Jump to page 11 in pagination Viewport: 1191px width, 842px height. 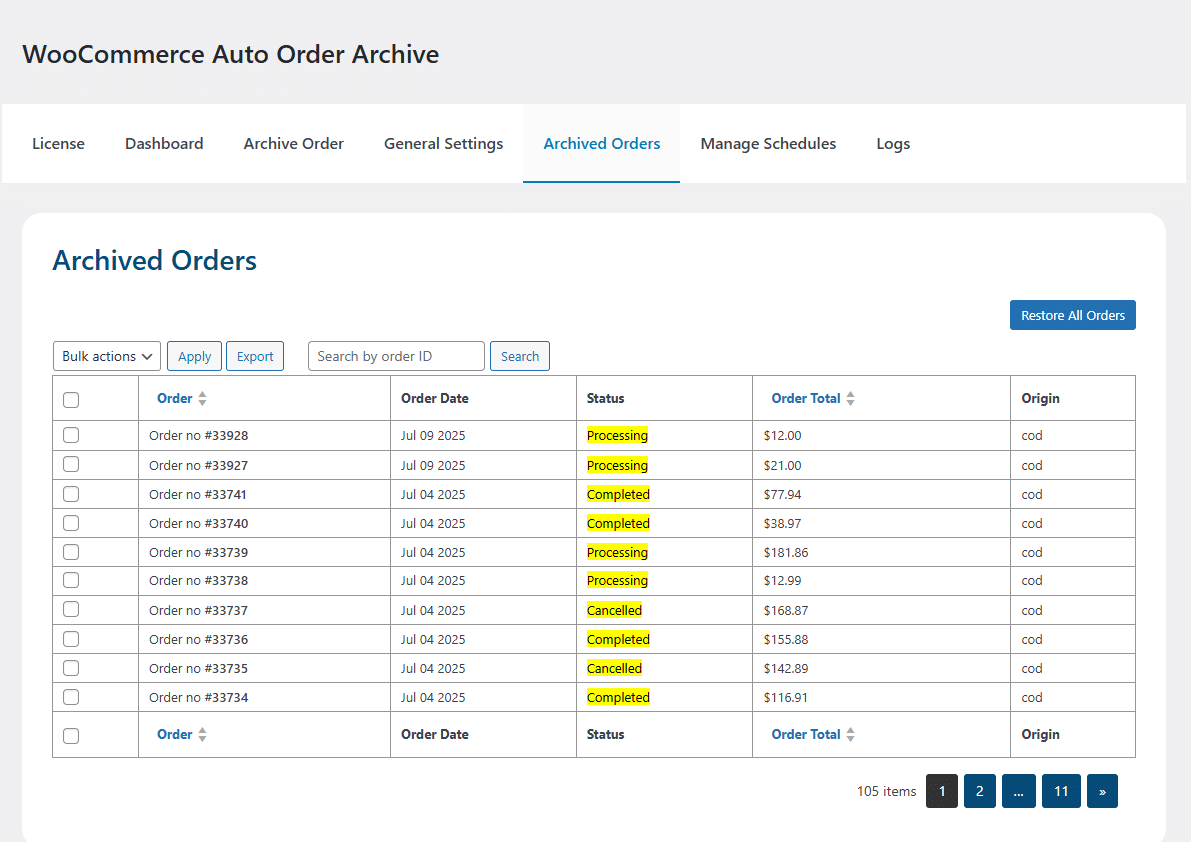(1061, 791)
